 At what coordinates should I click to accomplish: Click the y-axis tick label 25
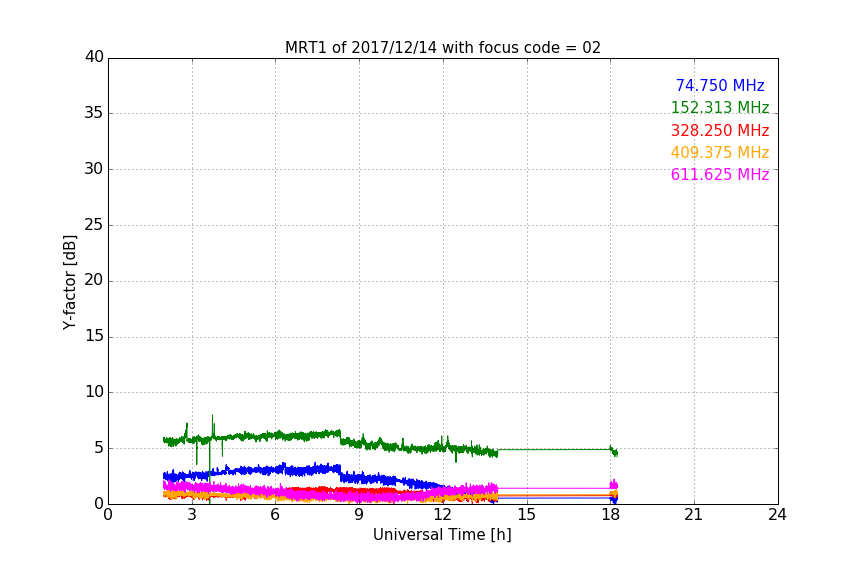[94, 224]
